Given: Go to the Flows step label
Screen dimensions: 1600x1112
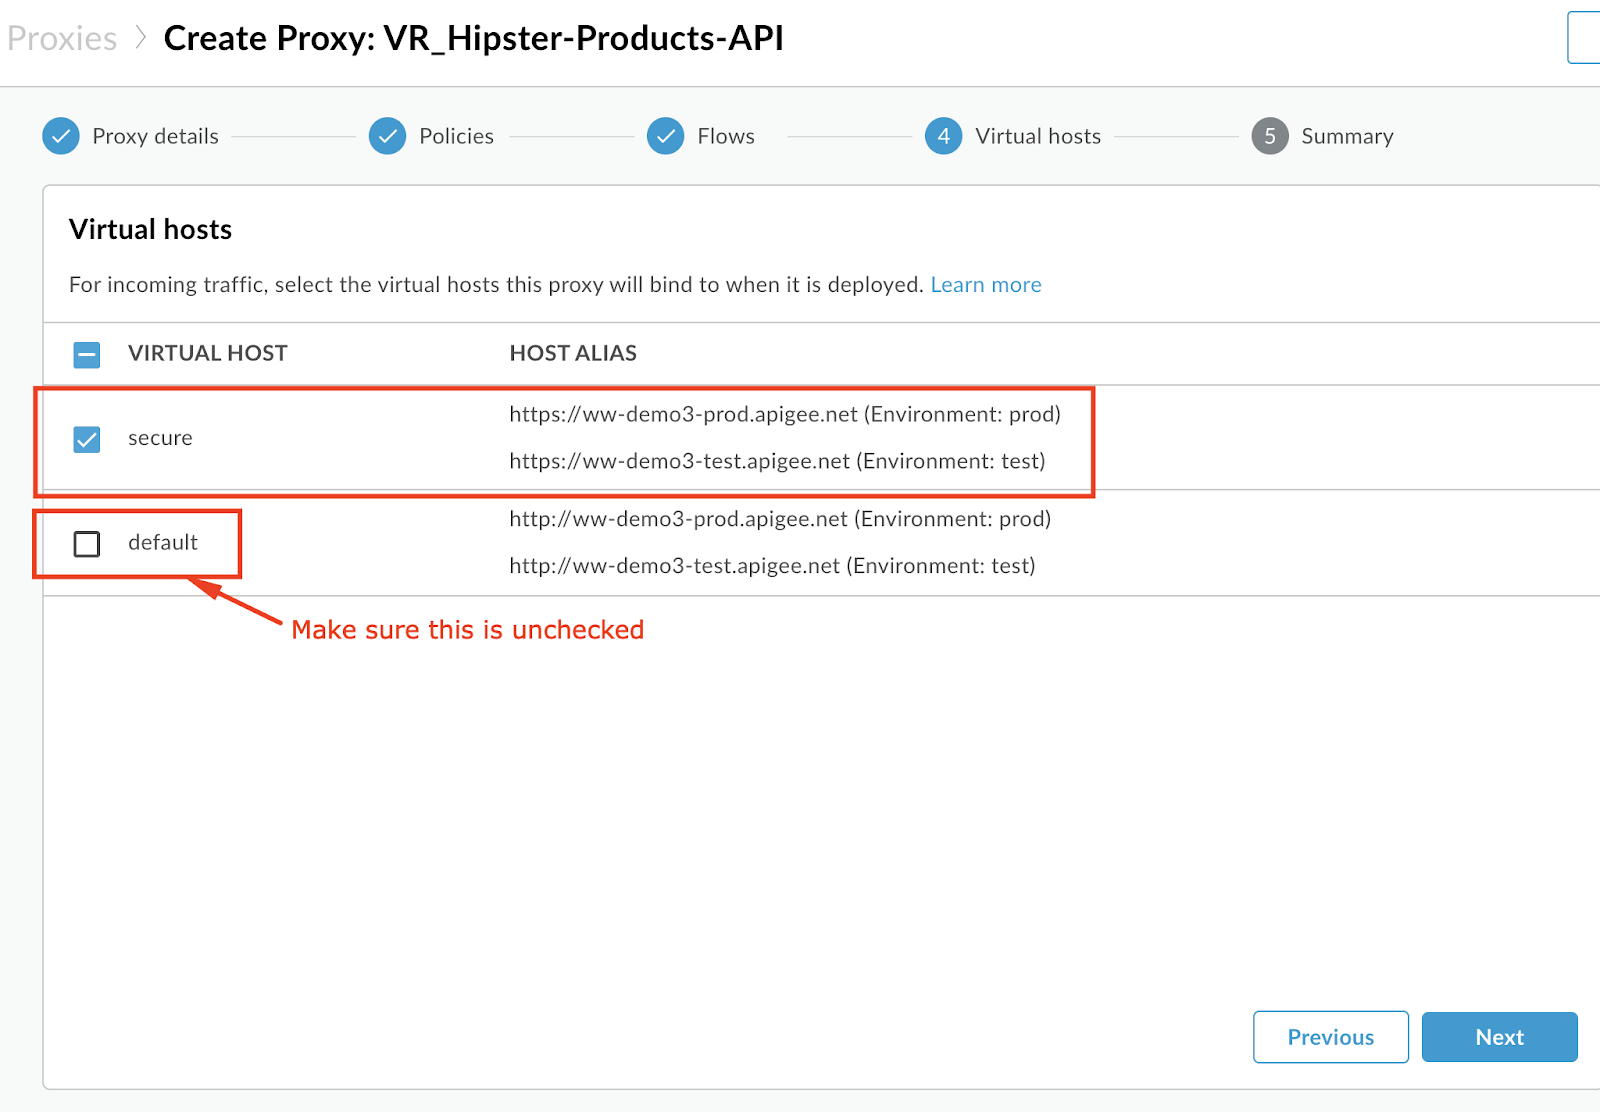Looking at the screenshot, I should click(x=726, y=136).
